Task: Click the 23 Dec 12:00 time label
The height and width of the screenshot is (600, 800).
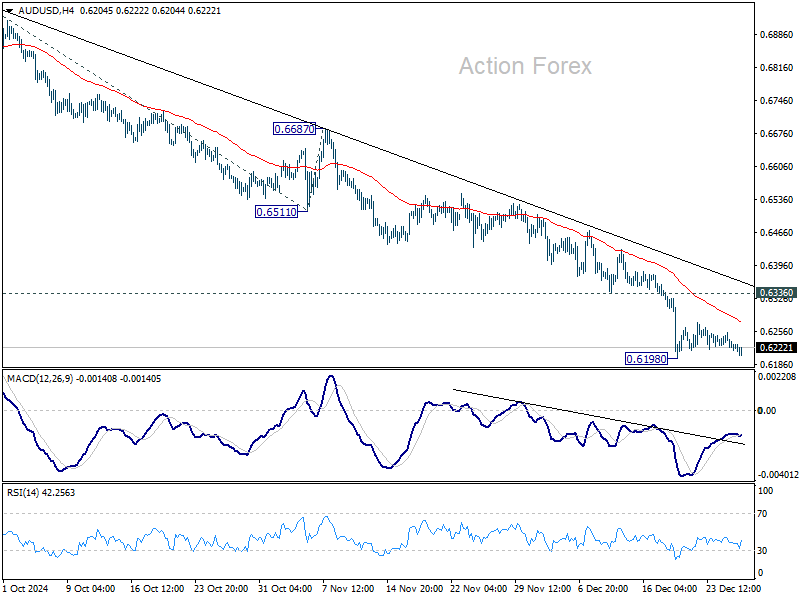Action: 733,588
